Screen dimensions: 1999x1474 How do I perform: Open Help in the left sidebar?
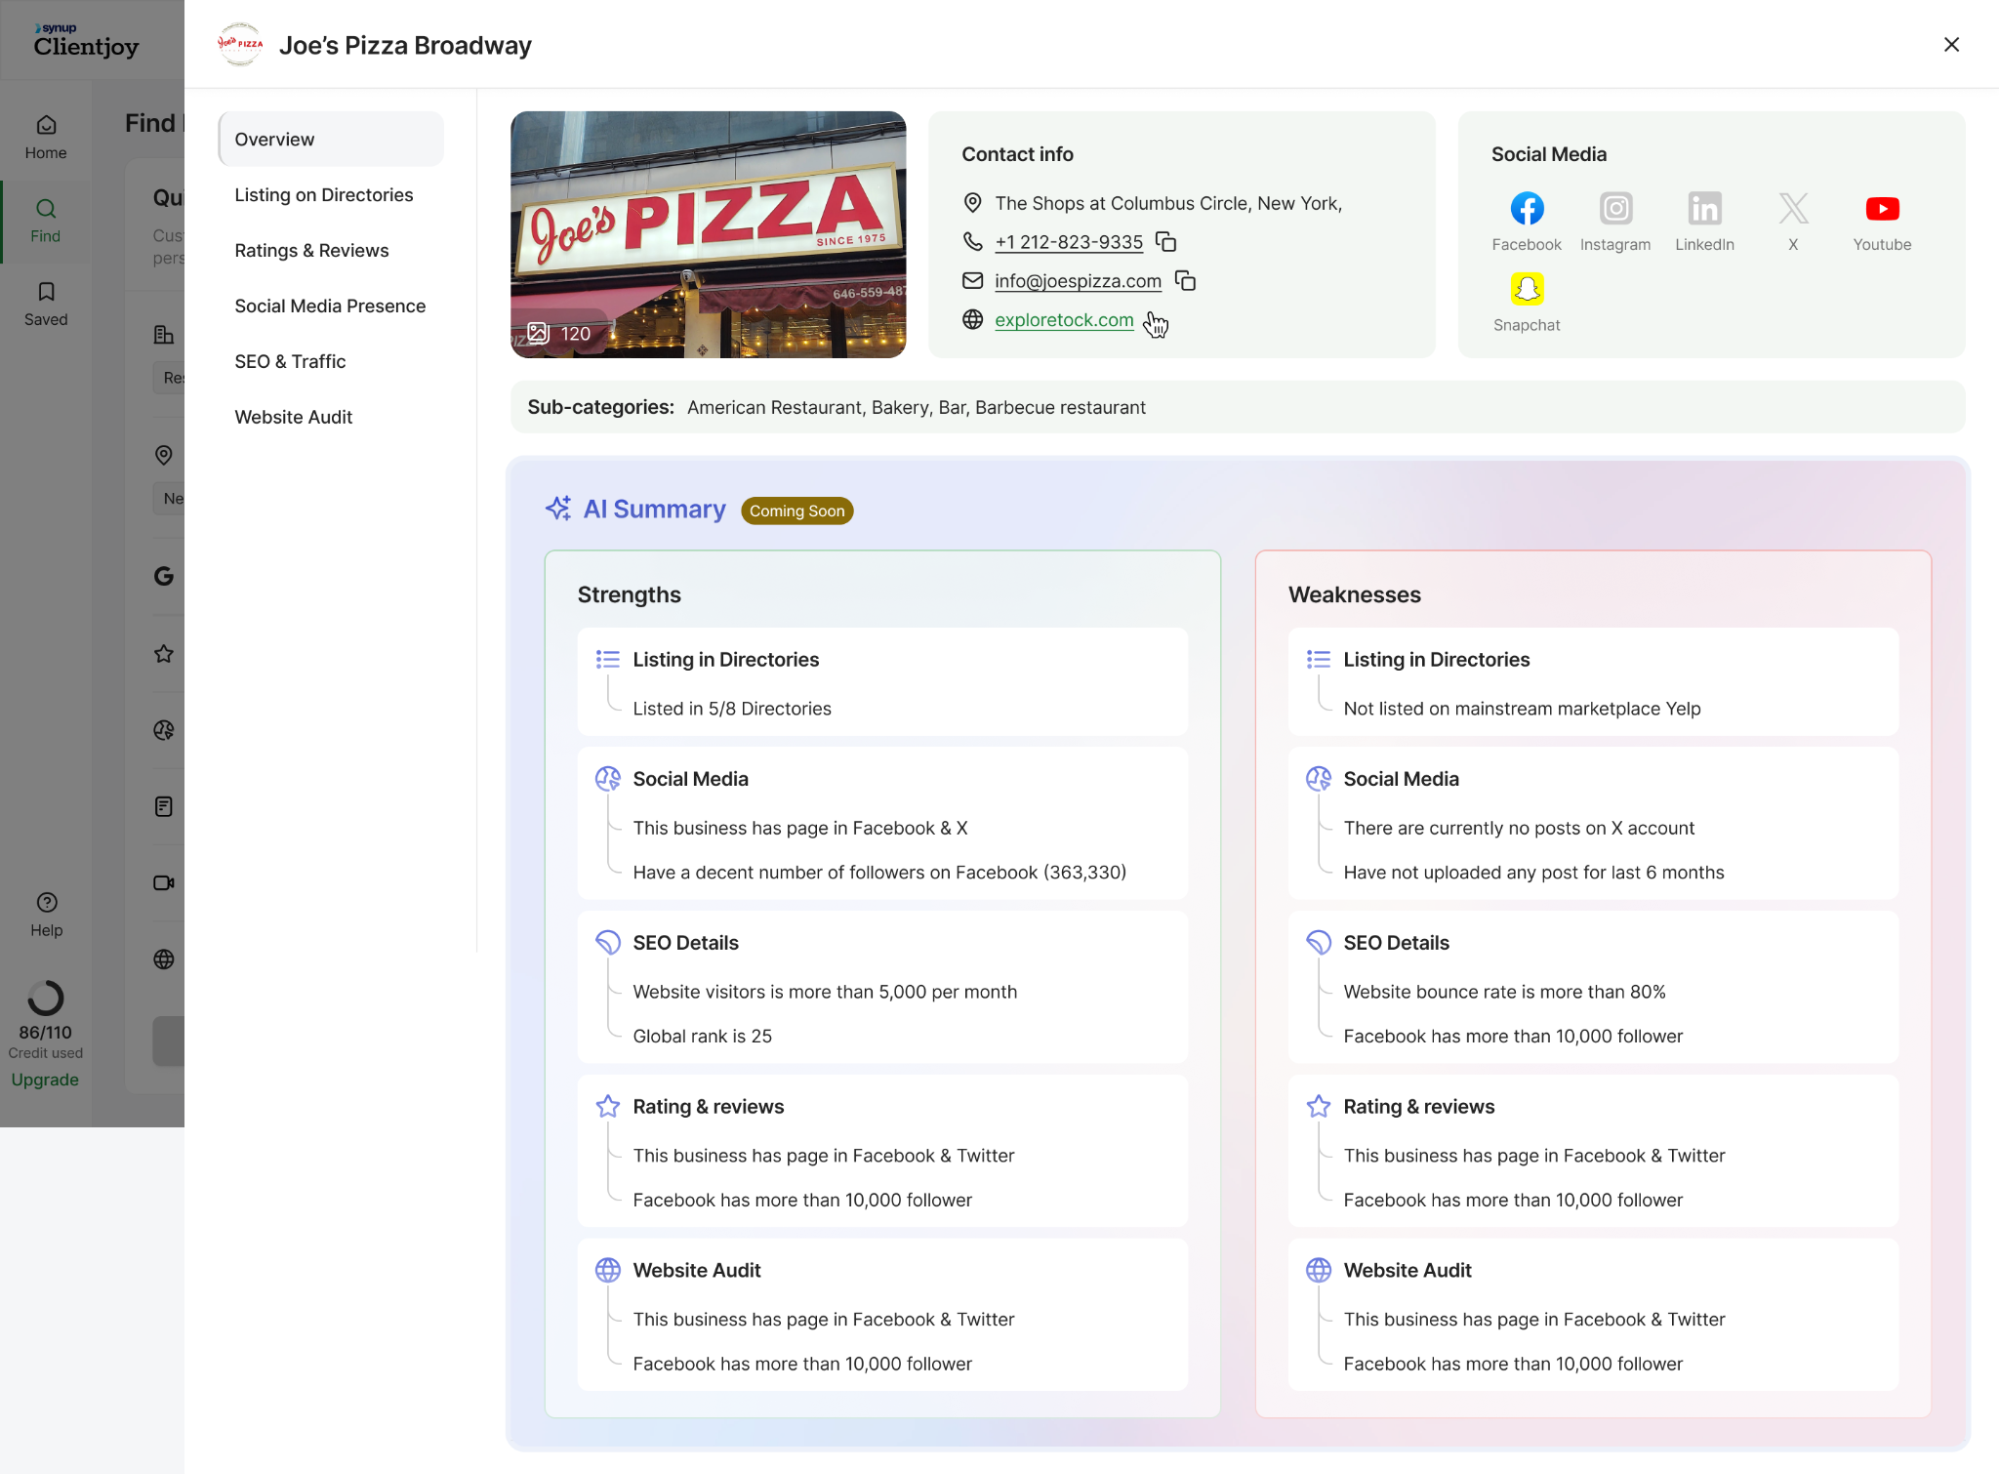click(x=46, y=914)
